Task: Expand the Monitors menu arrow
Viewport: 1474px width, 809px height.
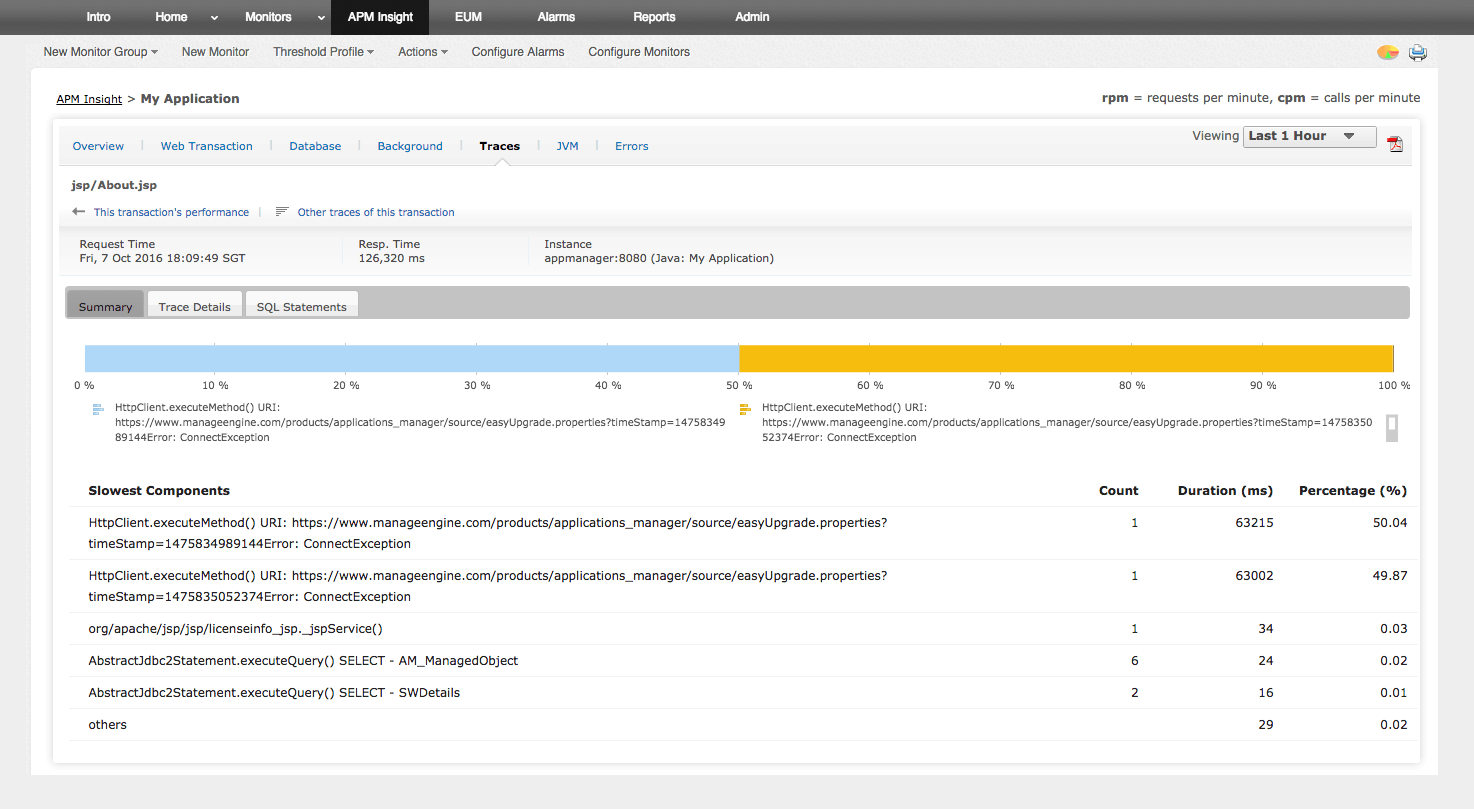Action: 320,18
